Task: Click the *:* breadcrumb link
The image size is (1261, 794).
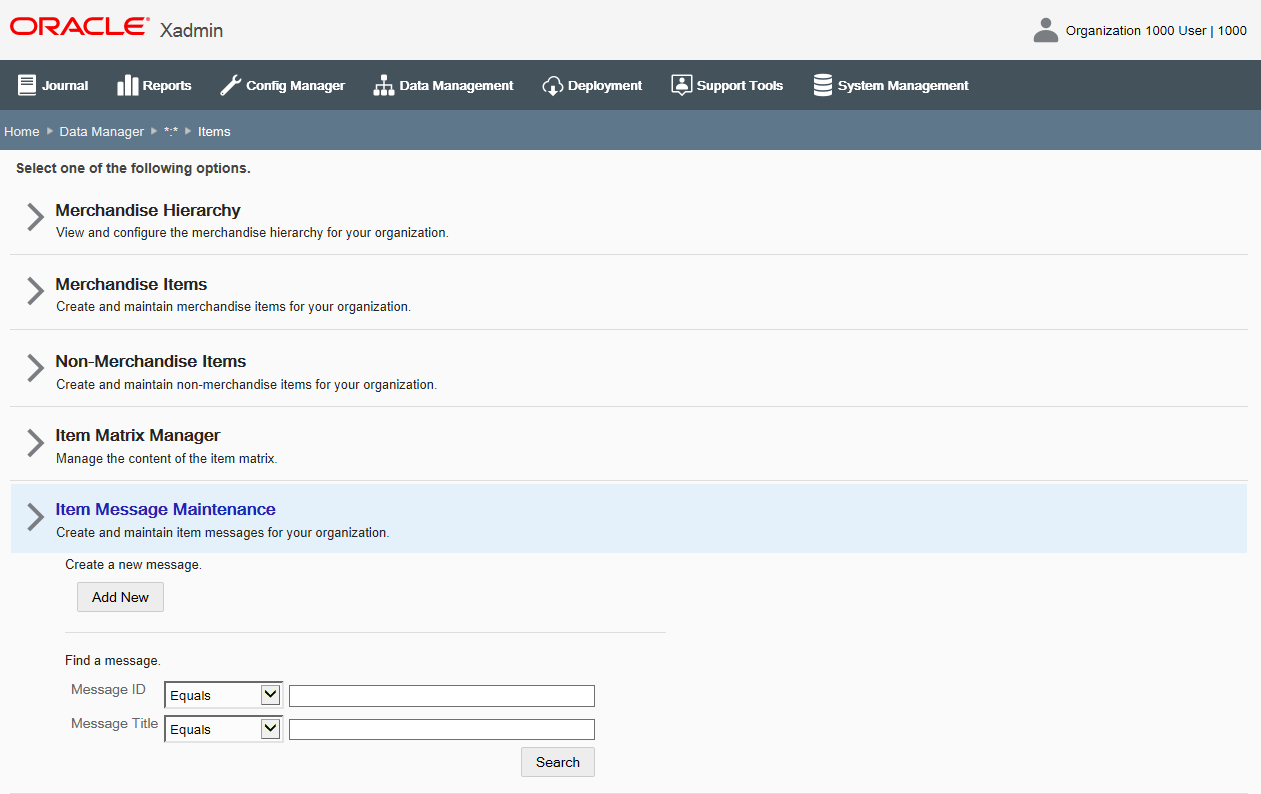Action: (x=171, y=131)
